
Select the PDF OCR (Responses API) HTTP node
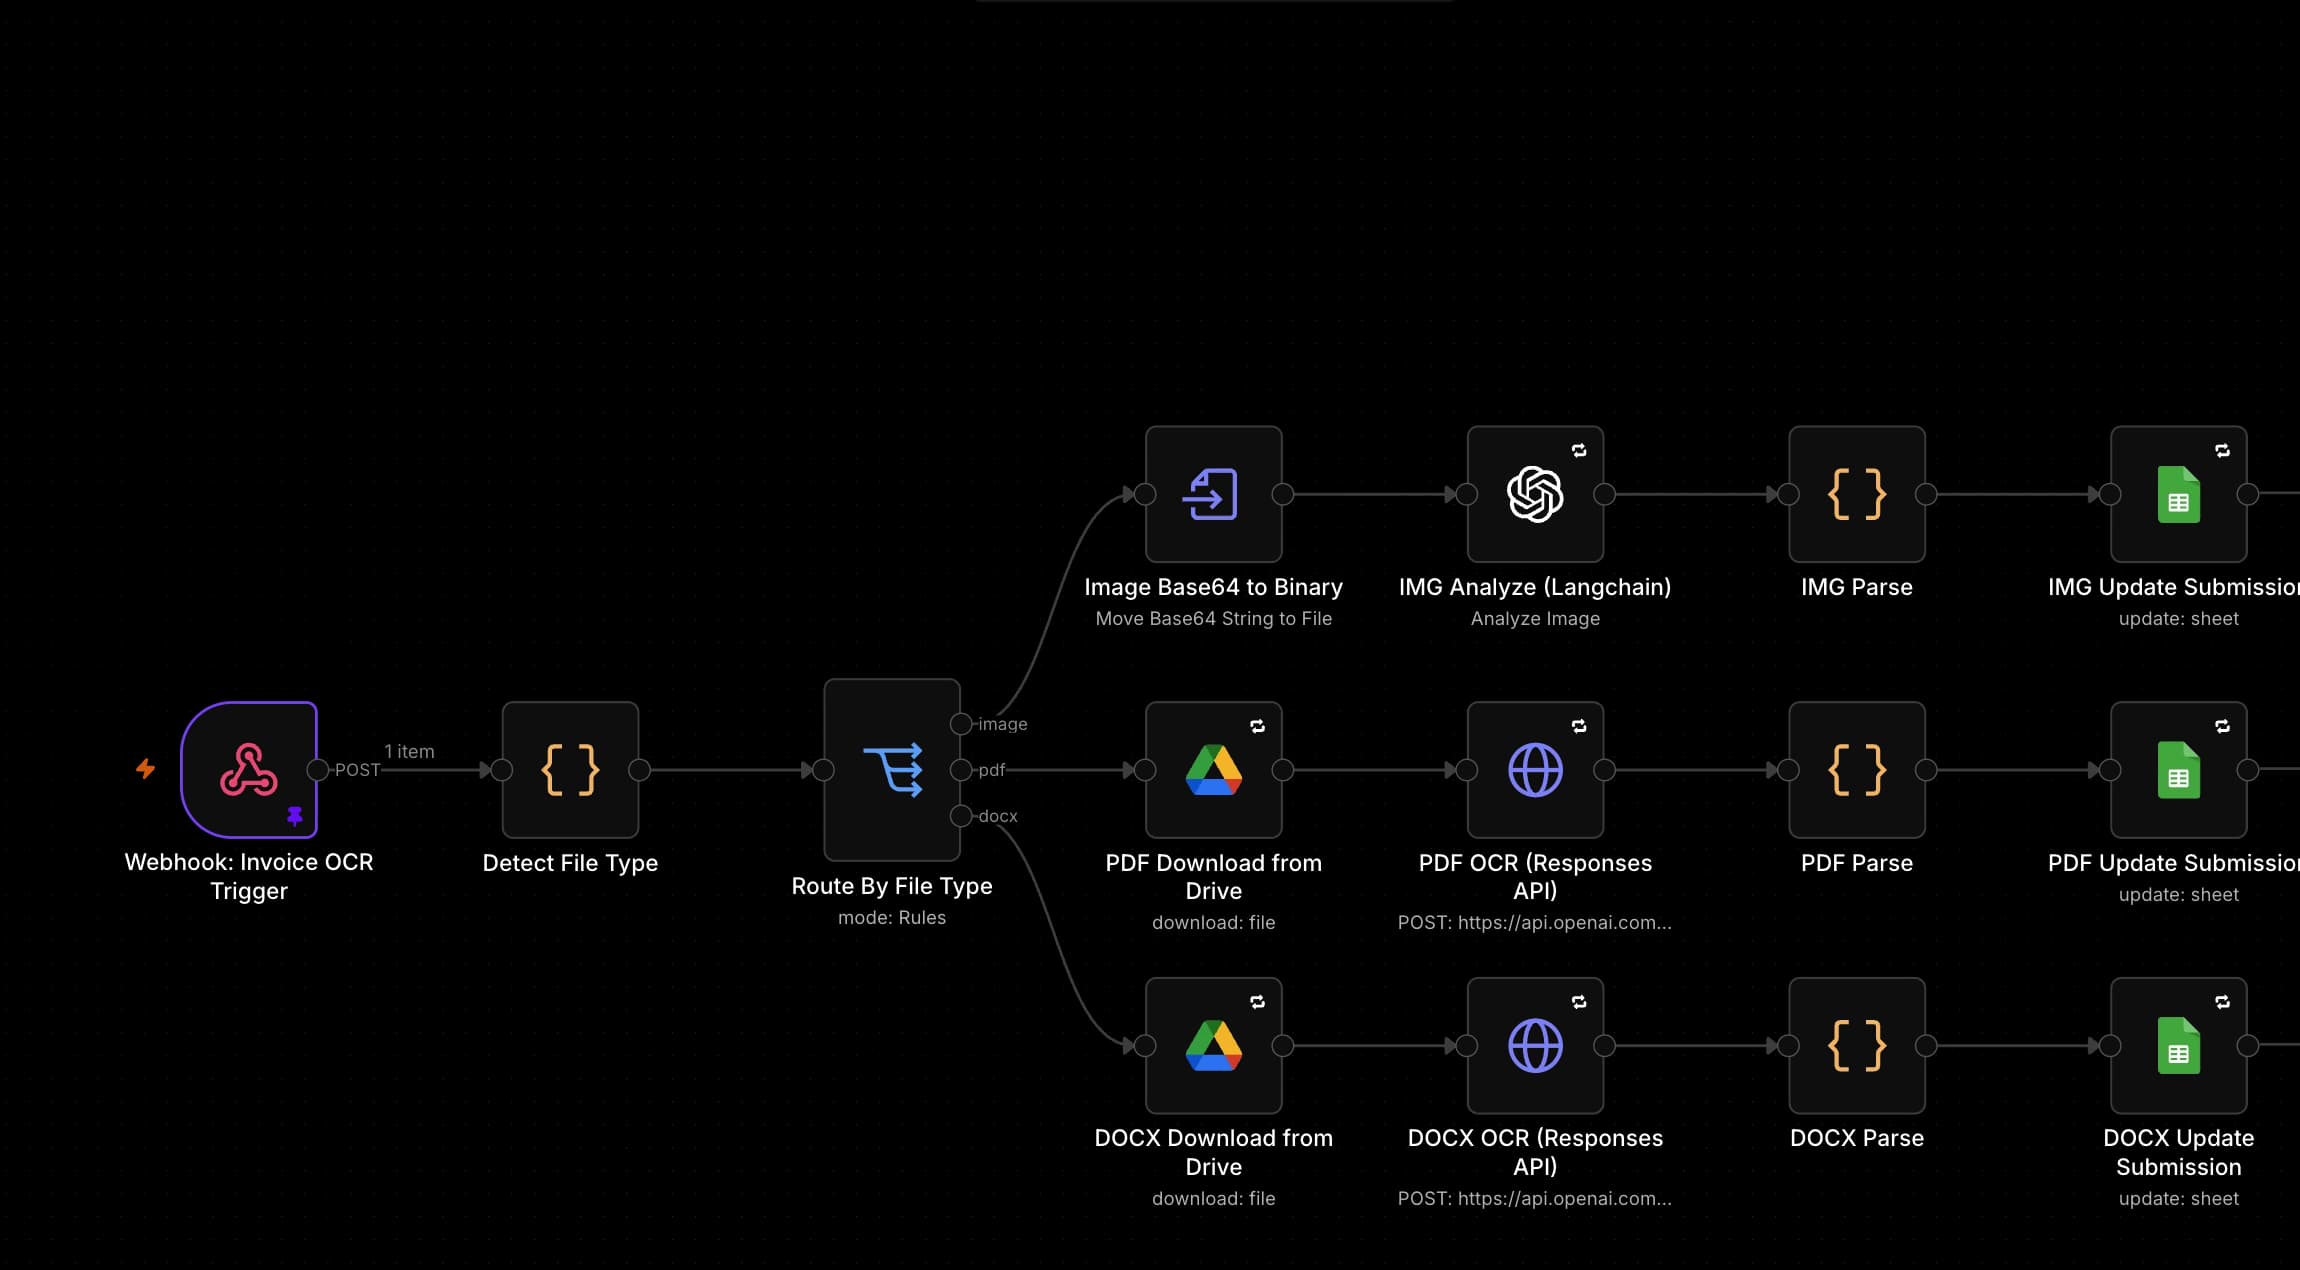pyautogui.click(x=1535, y=770)
